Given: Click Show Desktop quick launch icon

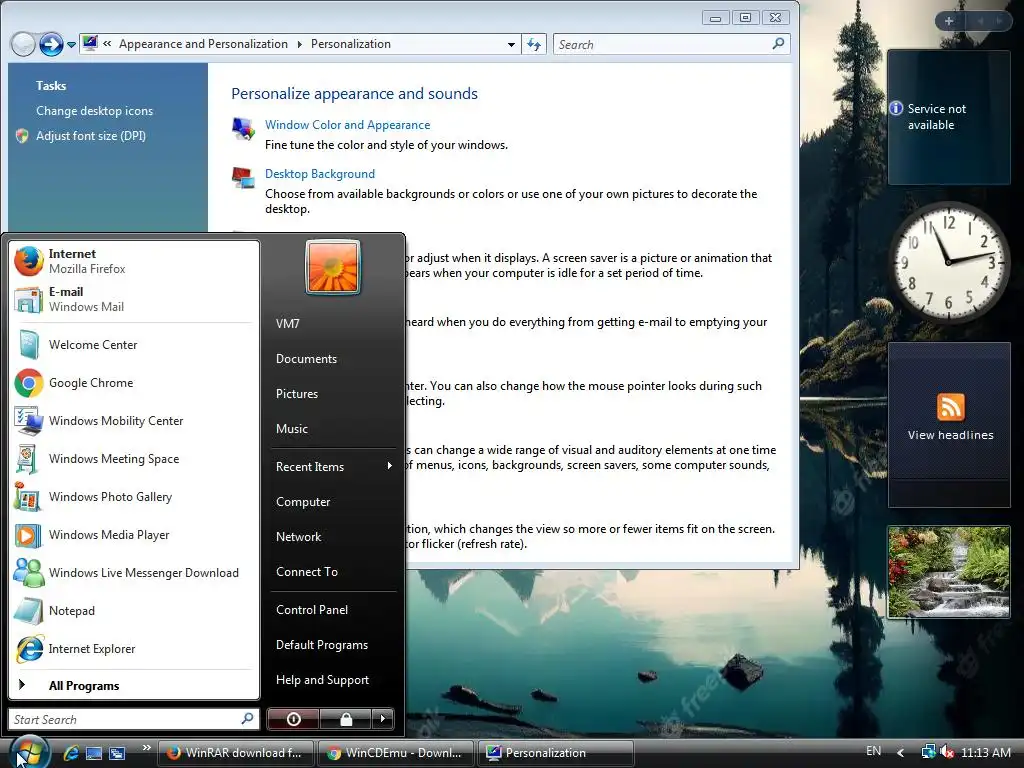Looking at the screenshot, I should pyautogui.click(x=94, y=753).
